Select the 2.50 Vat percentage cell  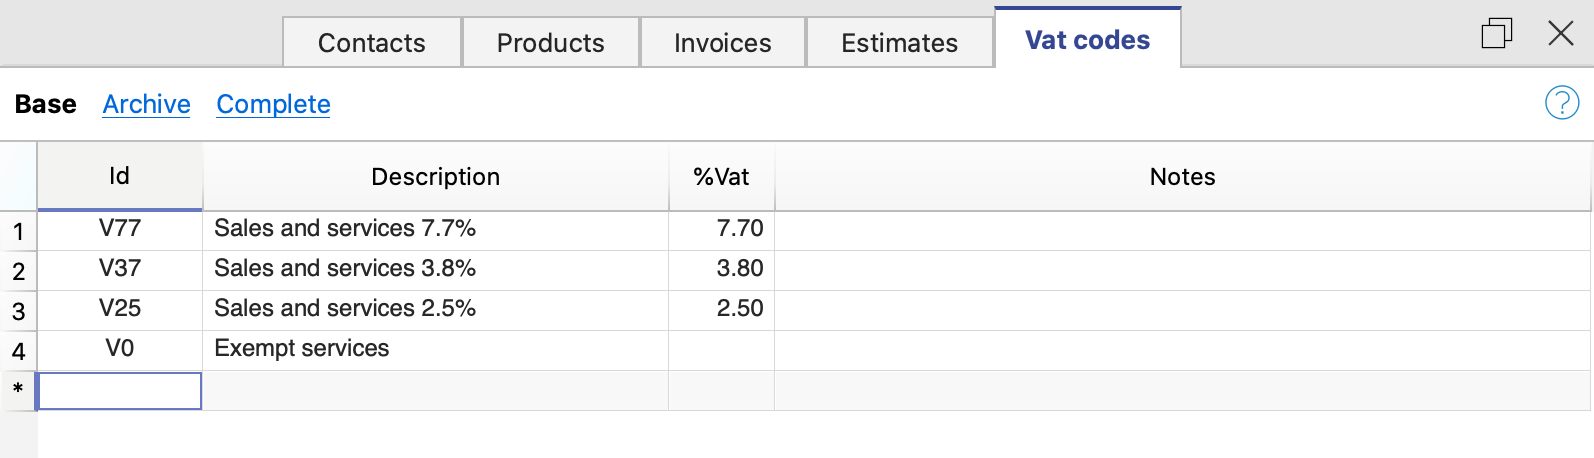(x=721, y=309)
